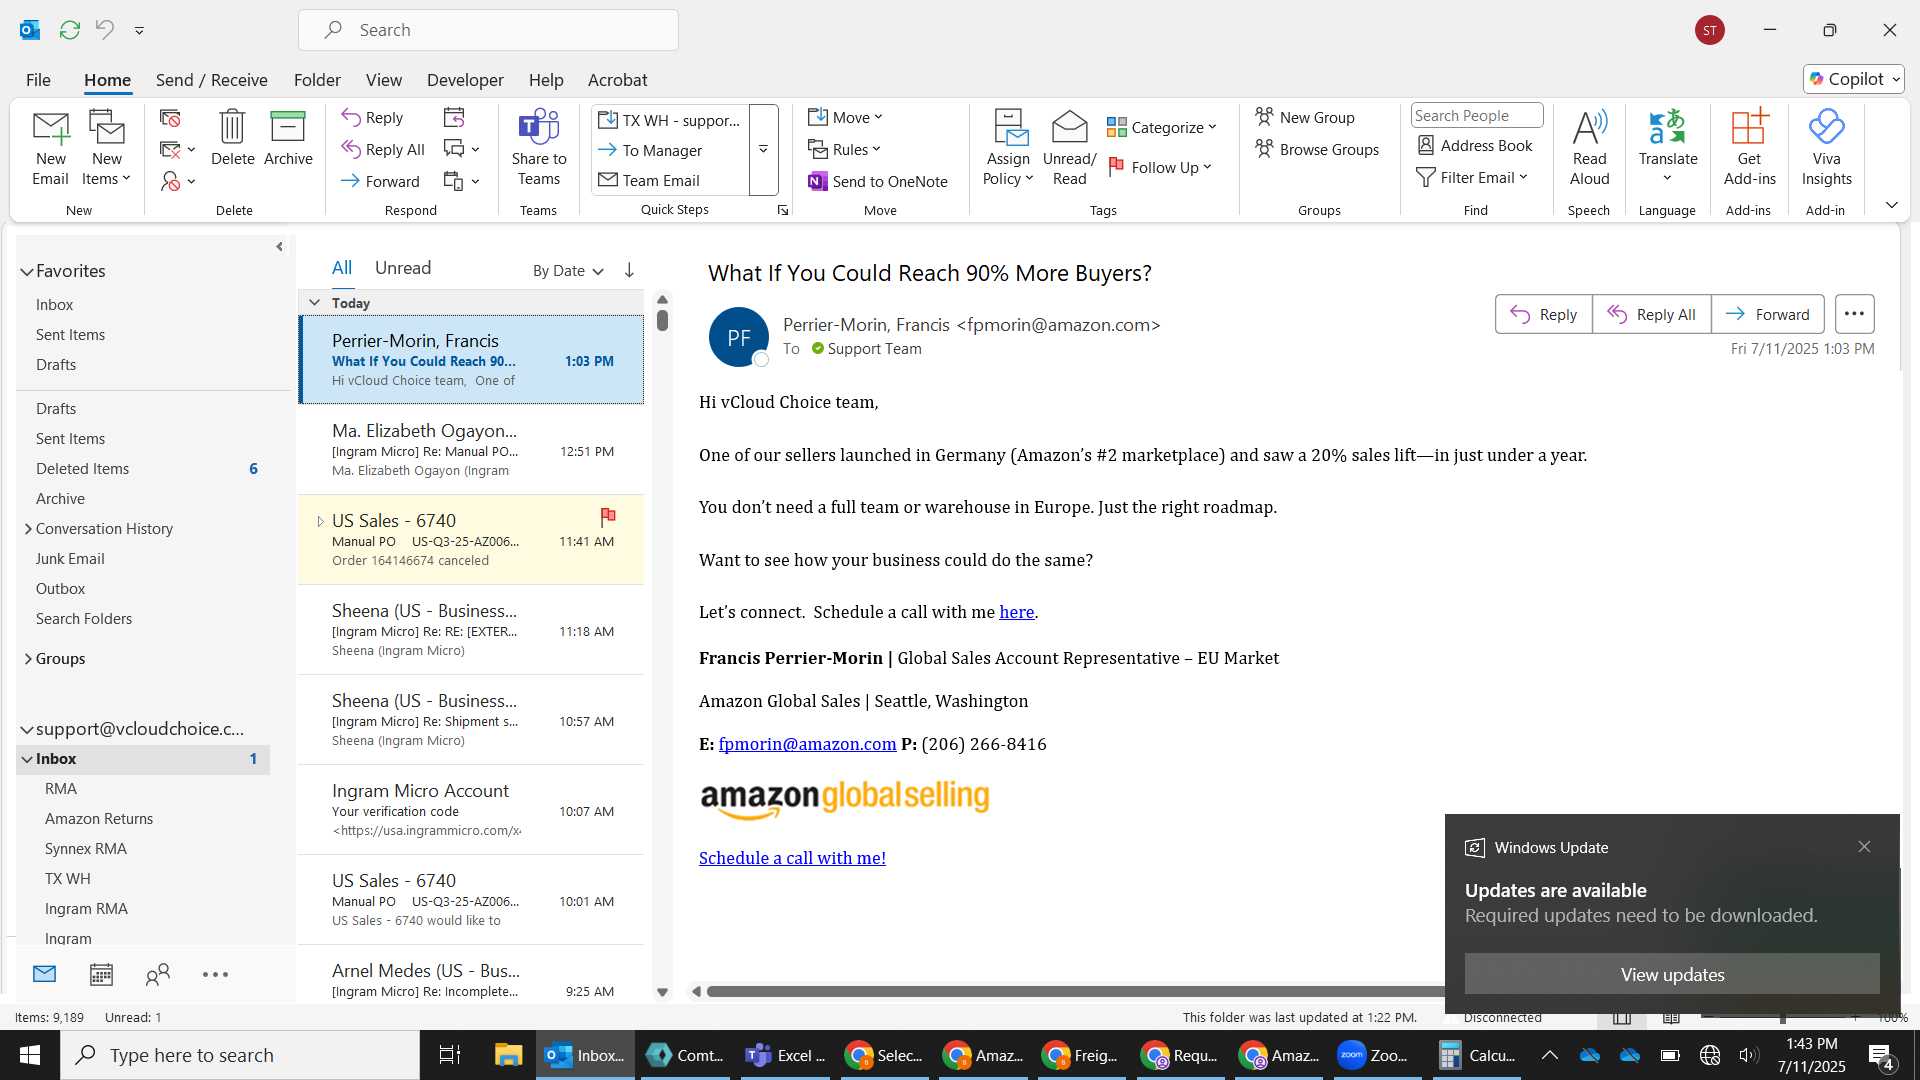Select the Amazon Returns folder
The image size is (1920, 1080).
tap(99, 819)
